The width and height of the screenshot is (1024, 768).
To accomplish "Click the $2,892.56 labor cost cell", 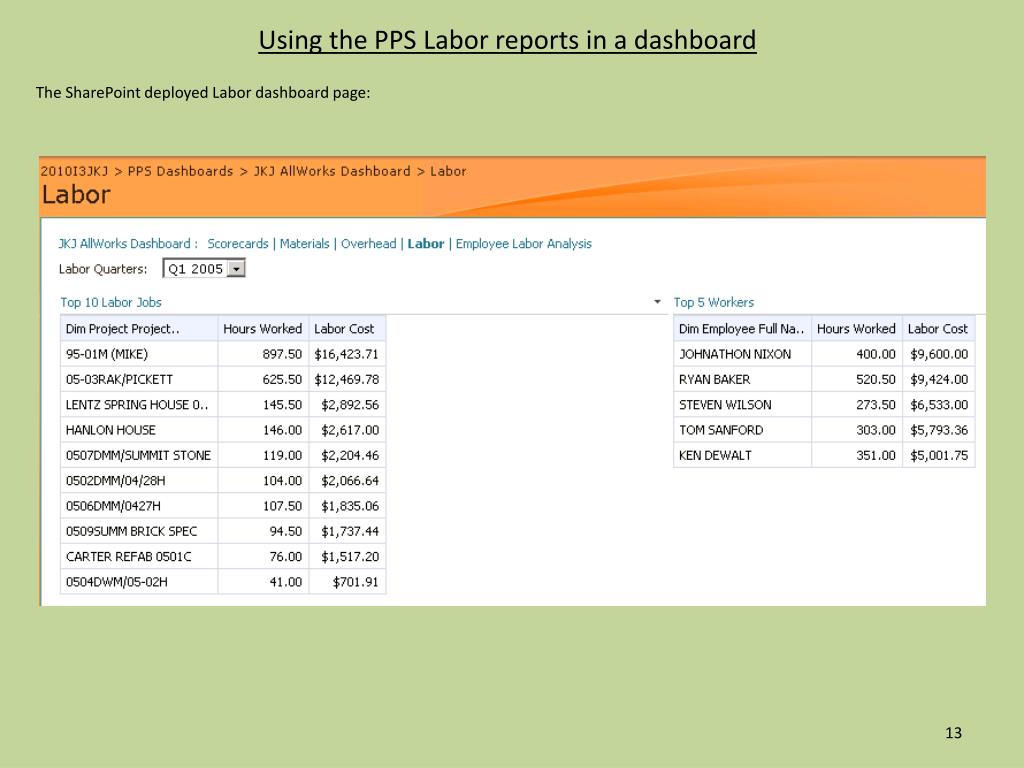I will (x=347, y=405).
